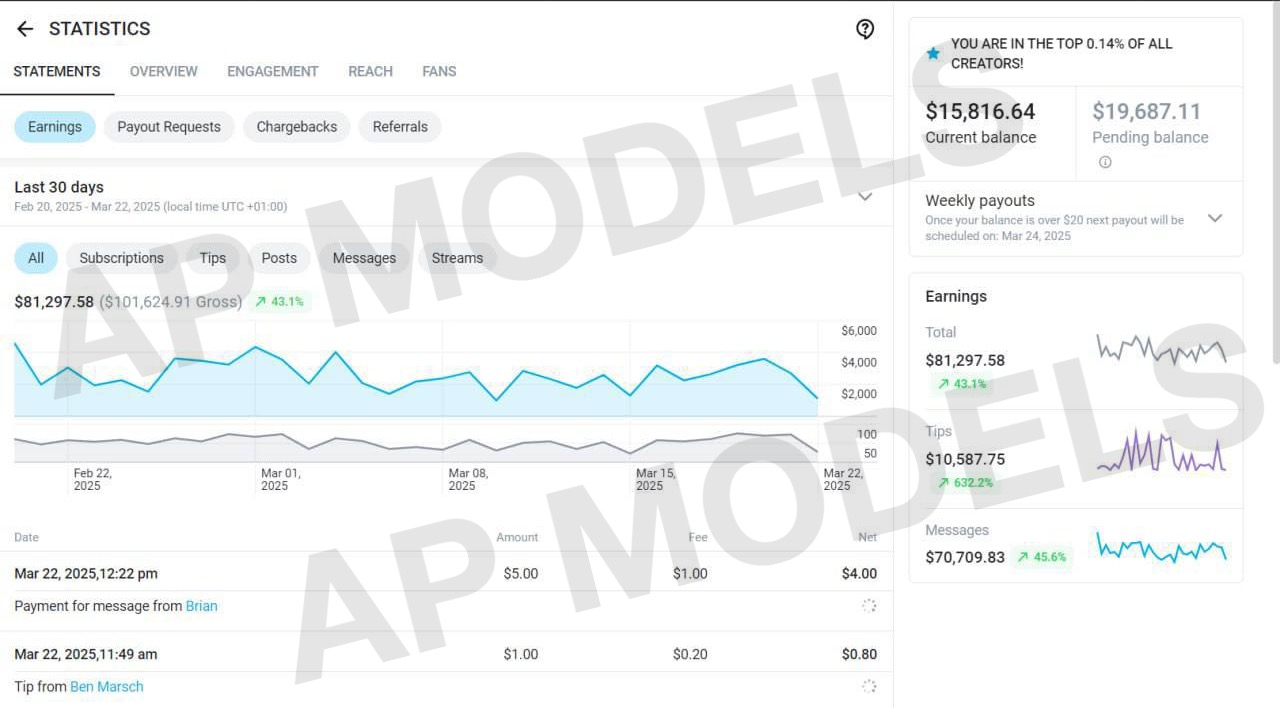Click the Date column header
The width and height of the screenshot is (1280, 708).
27,538
